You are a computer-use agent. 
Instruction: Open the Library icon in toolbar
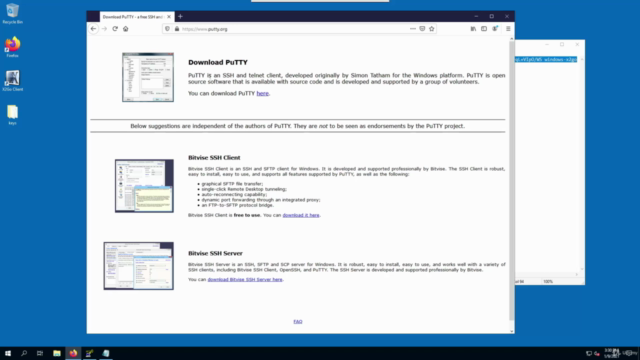pos(473,29)
